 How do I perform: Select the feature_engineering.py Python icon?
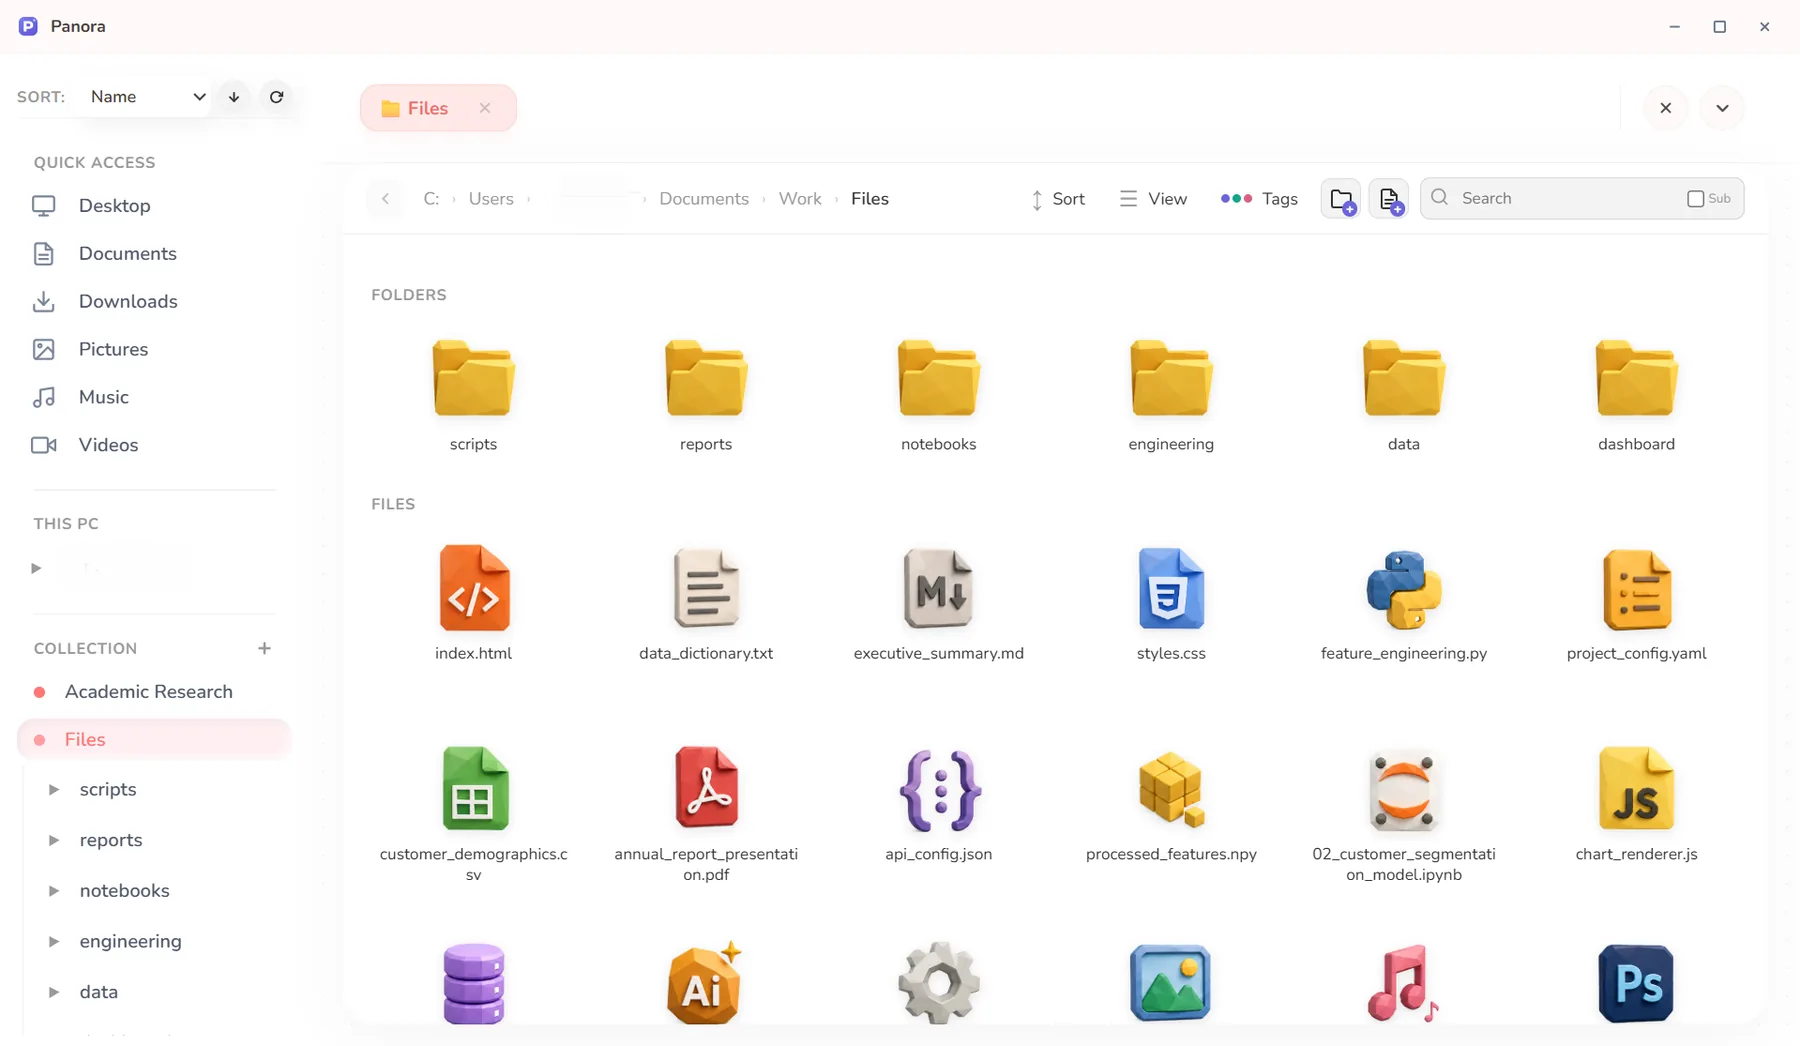tap(1404, 590)
